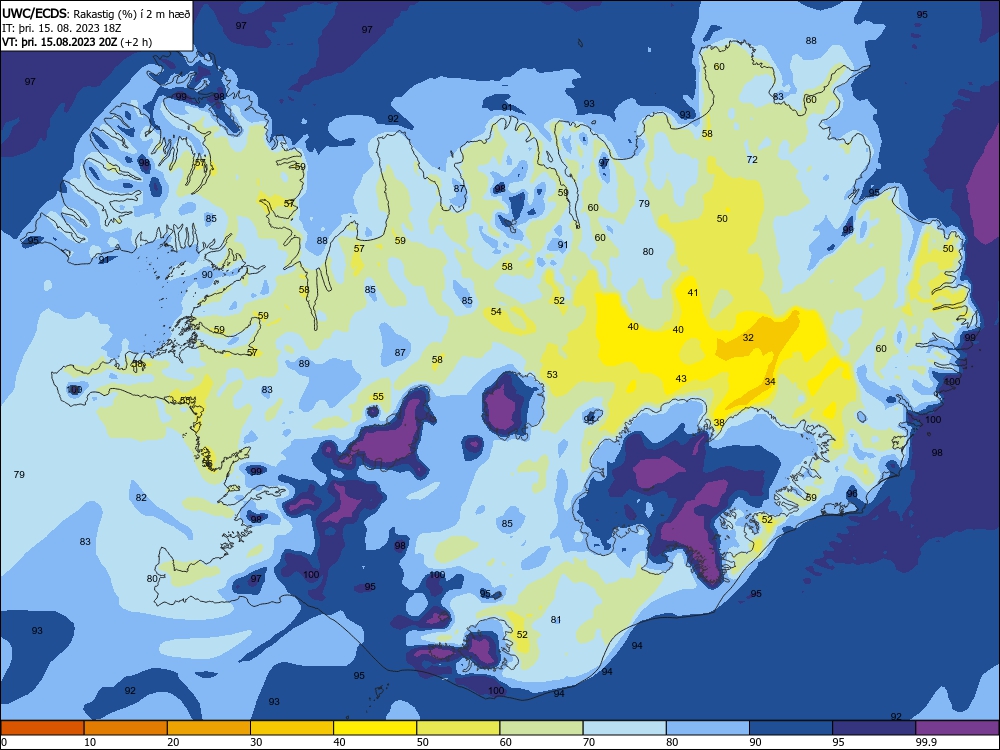Image resolution: width=1000 pixels, height=750 pixels.
Task: Click the humidity value 54 on map
Action: 496,311
